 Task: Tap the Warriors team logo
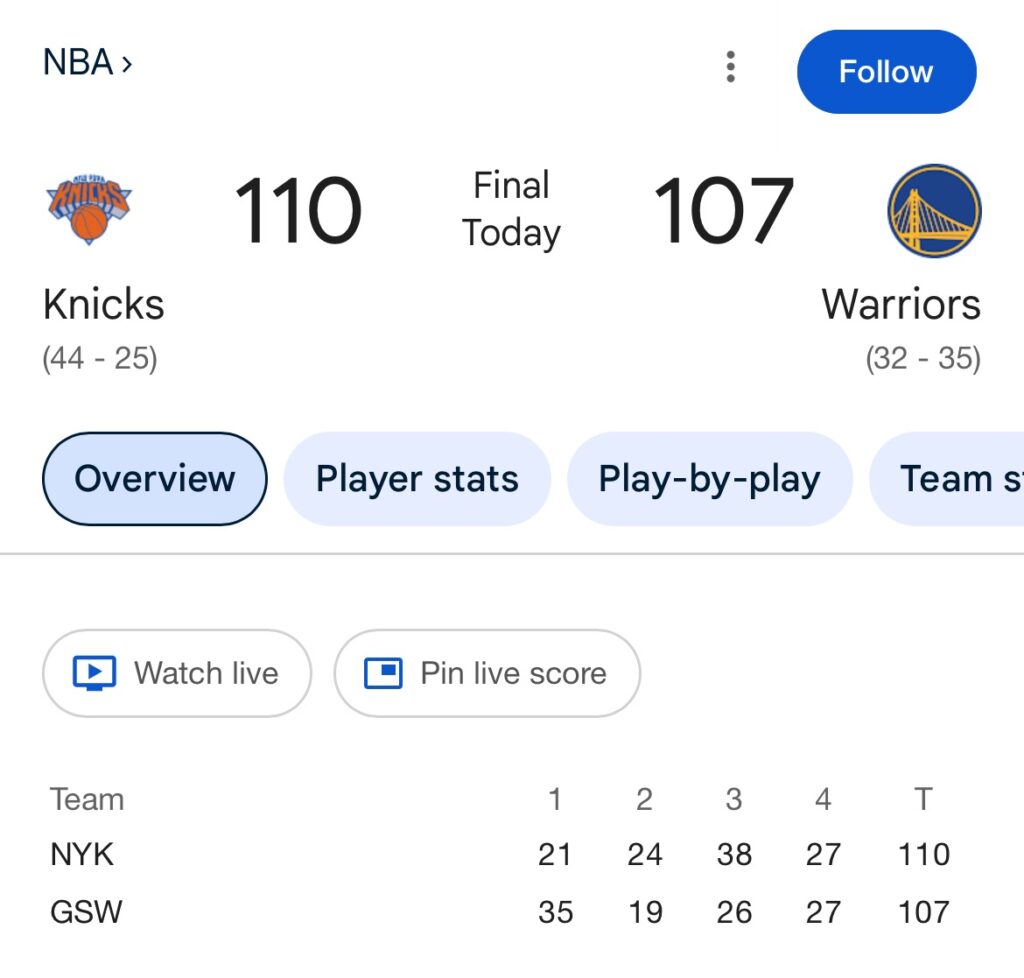[x=934, y=211]
